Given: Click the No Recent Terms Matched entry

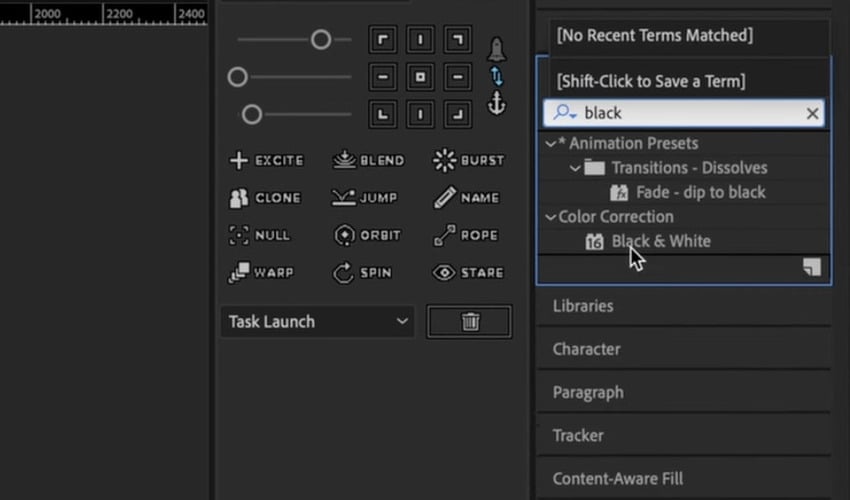Looking at the screenshot, I should (x=655, y=35).
